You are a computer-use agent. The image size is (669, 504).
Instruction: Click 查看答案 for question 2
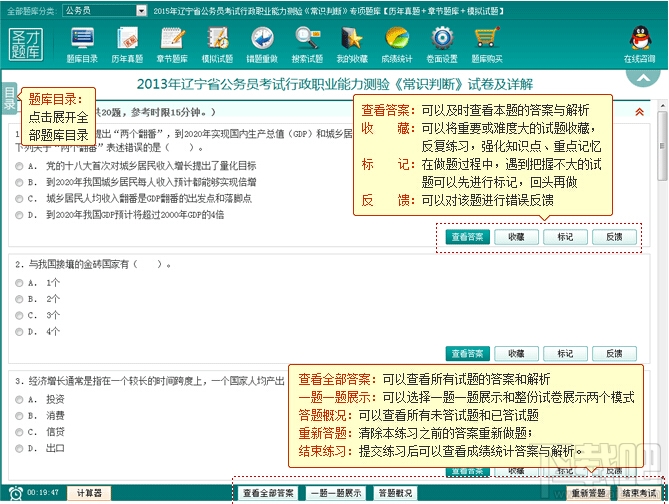tap(468, 353)
